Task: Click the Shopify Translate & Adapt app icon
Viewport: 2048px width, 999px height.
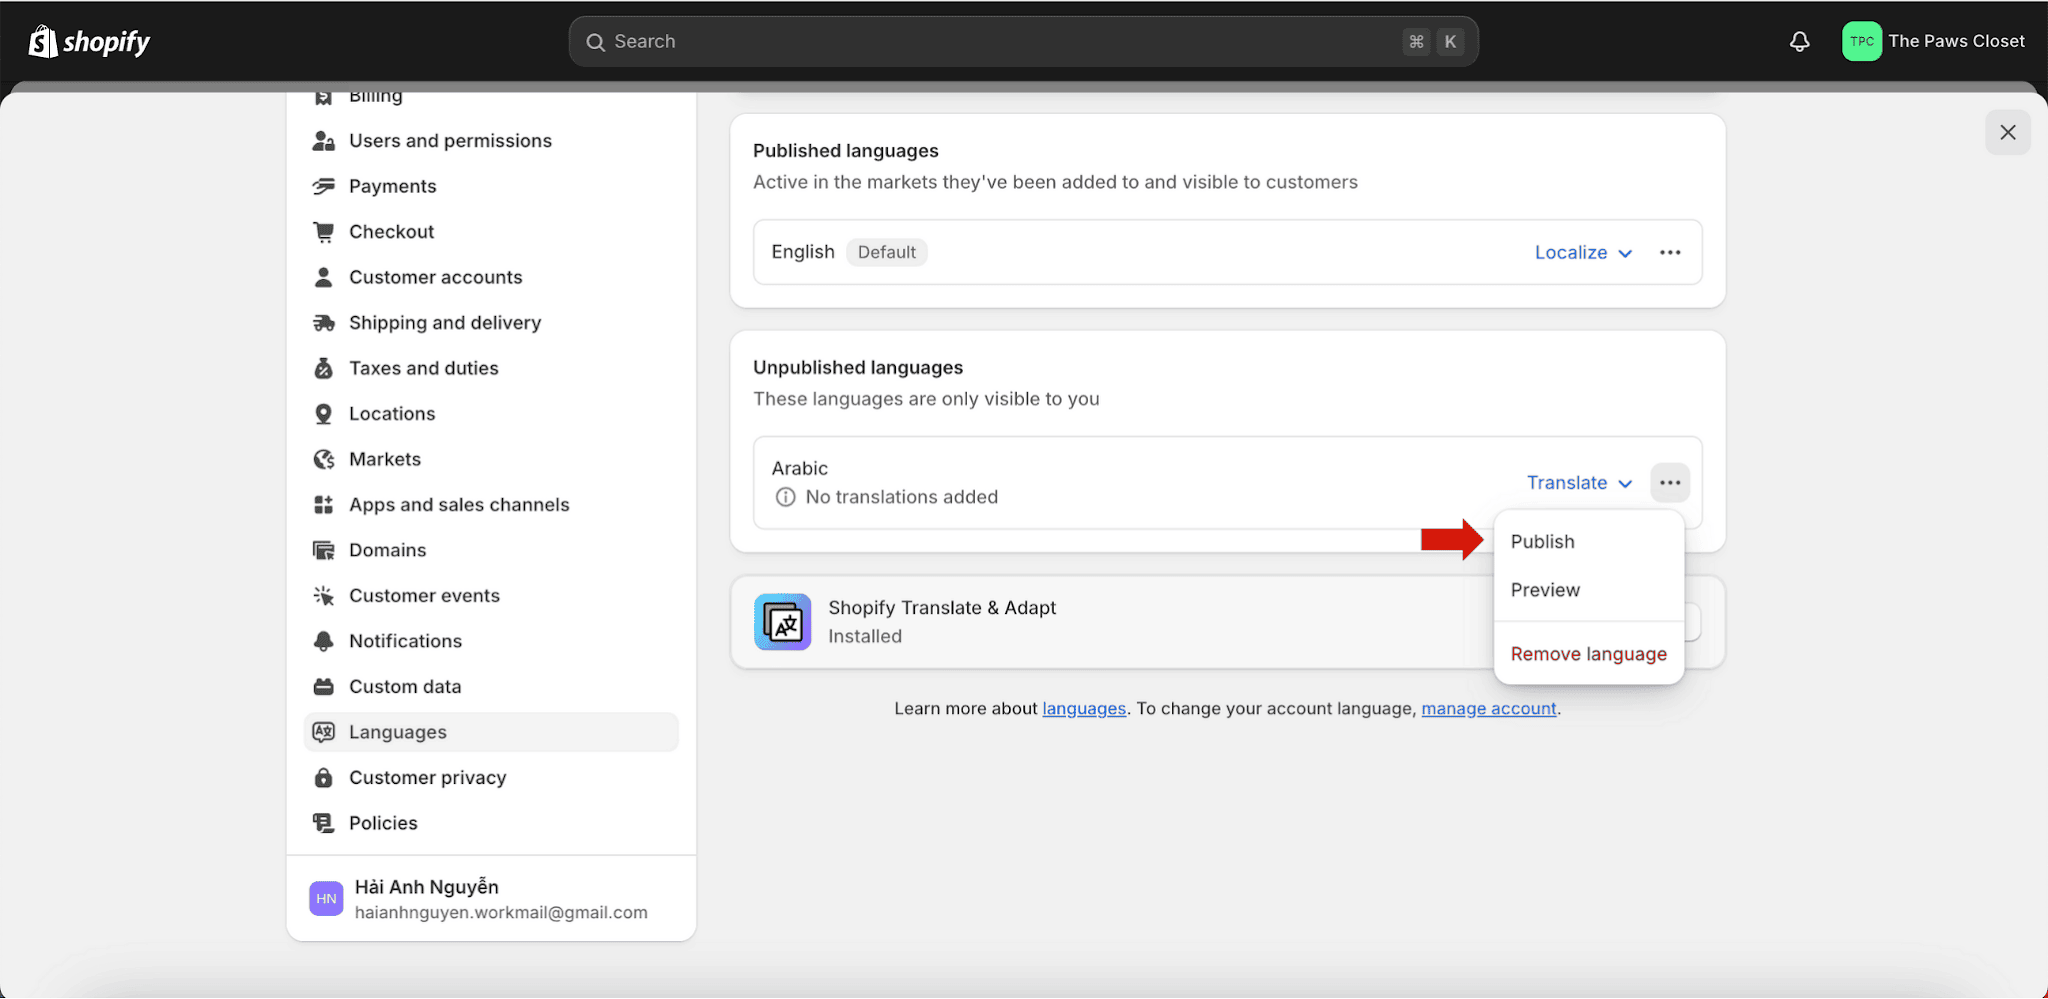Action: 782,622
